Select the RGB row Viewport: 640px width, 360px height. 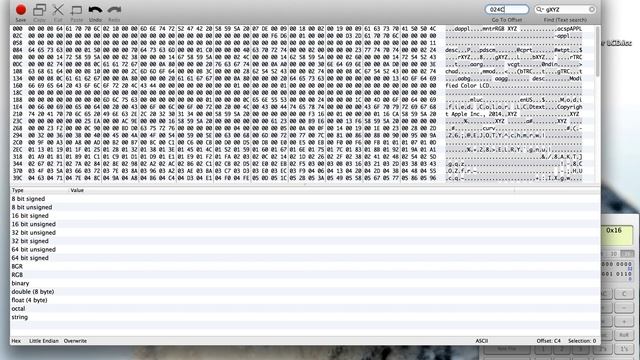point(305,275)
